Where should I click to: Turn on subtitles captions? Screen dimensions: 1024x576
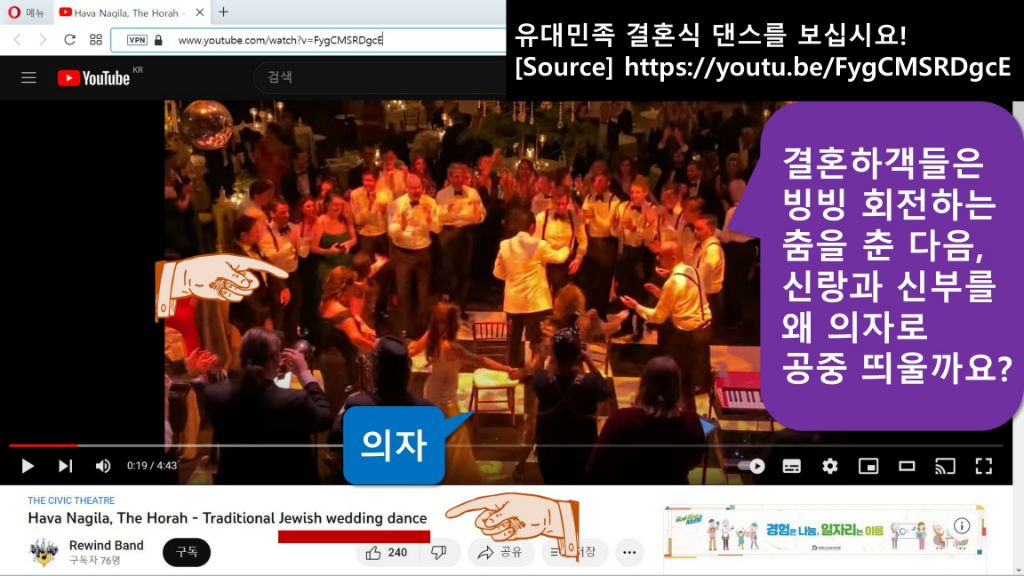792,466
